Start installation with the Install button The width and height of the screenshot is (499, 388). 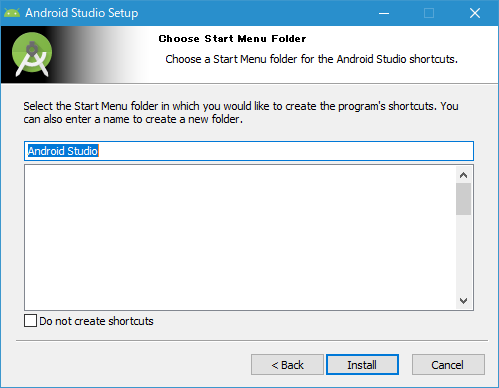362,365
